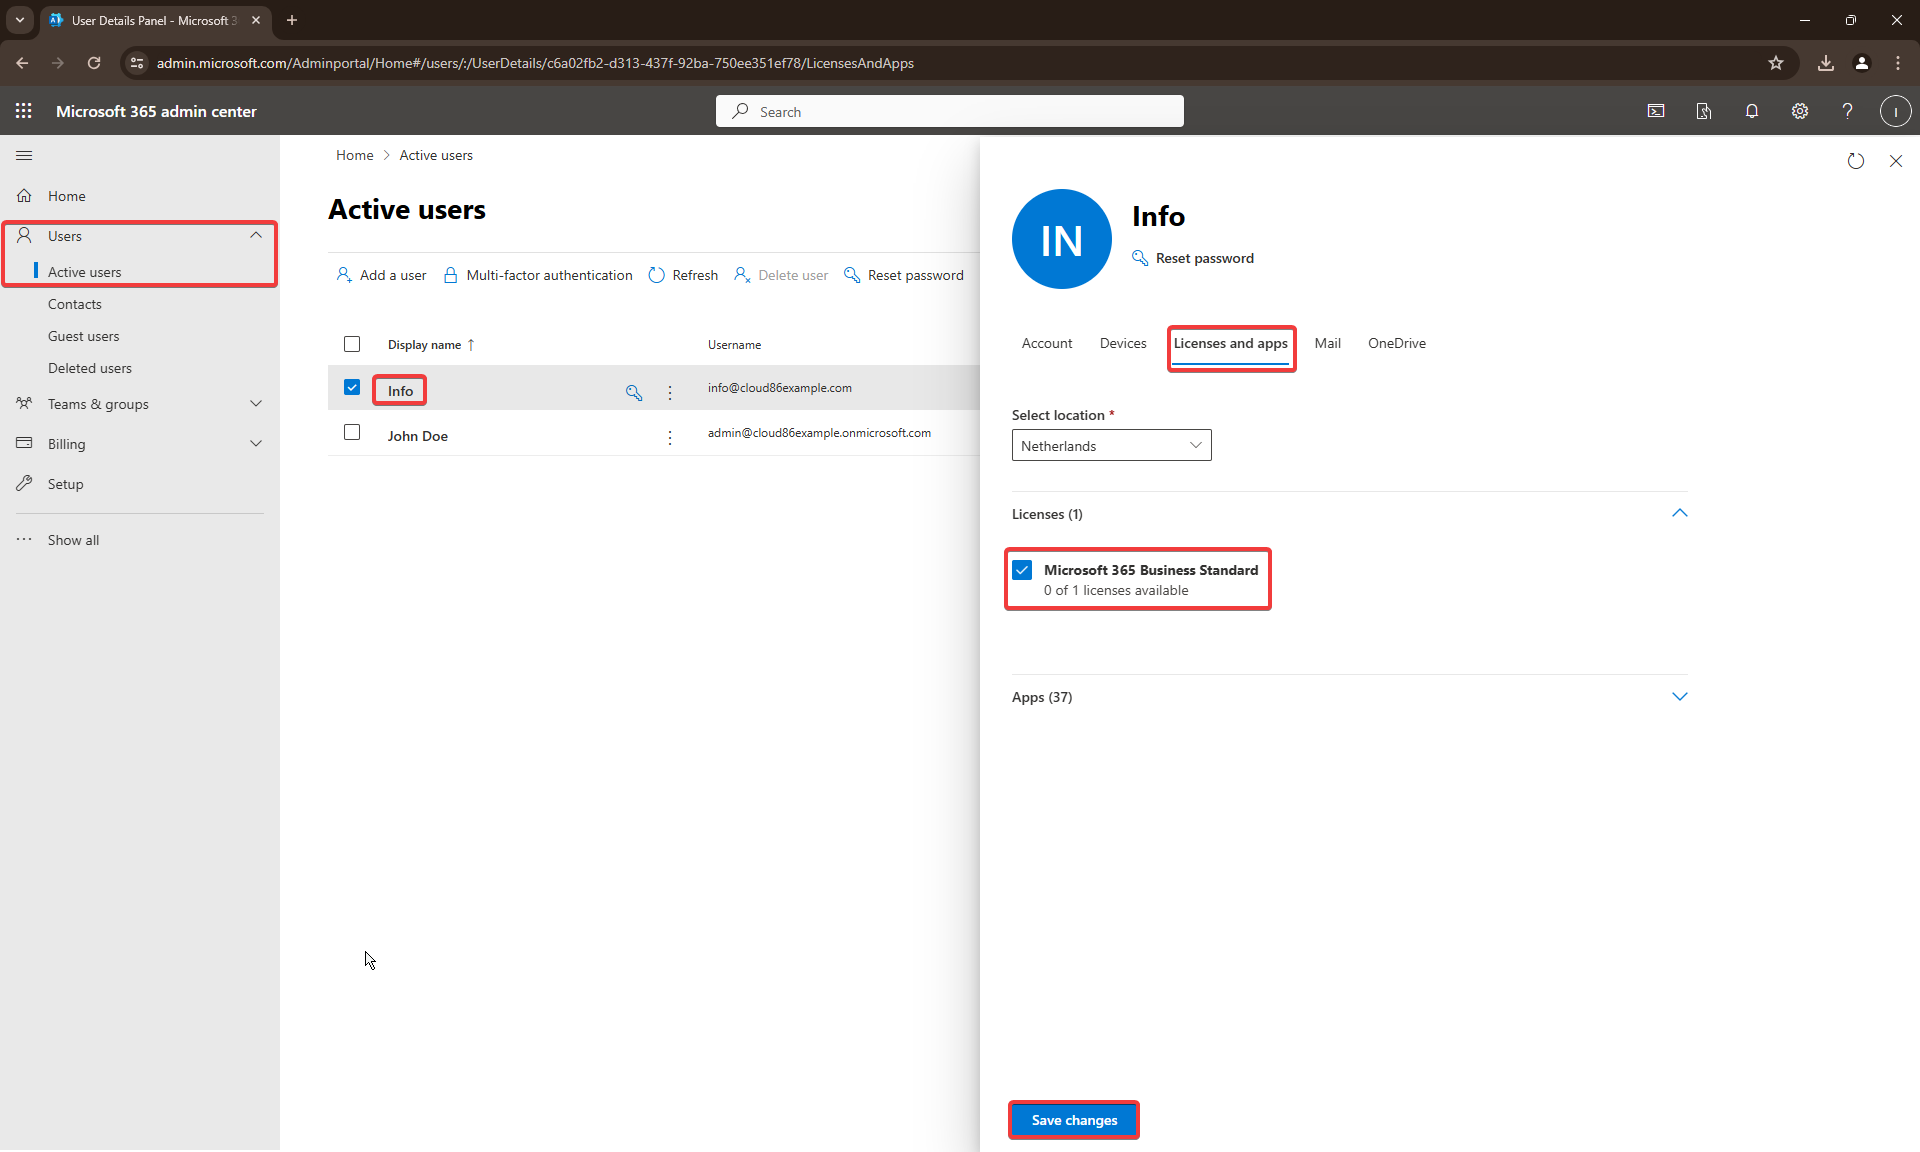
Task: Open account avatar in admin center header
Action: (x=1896, y=111)
